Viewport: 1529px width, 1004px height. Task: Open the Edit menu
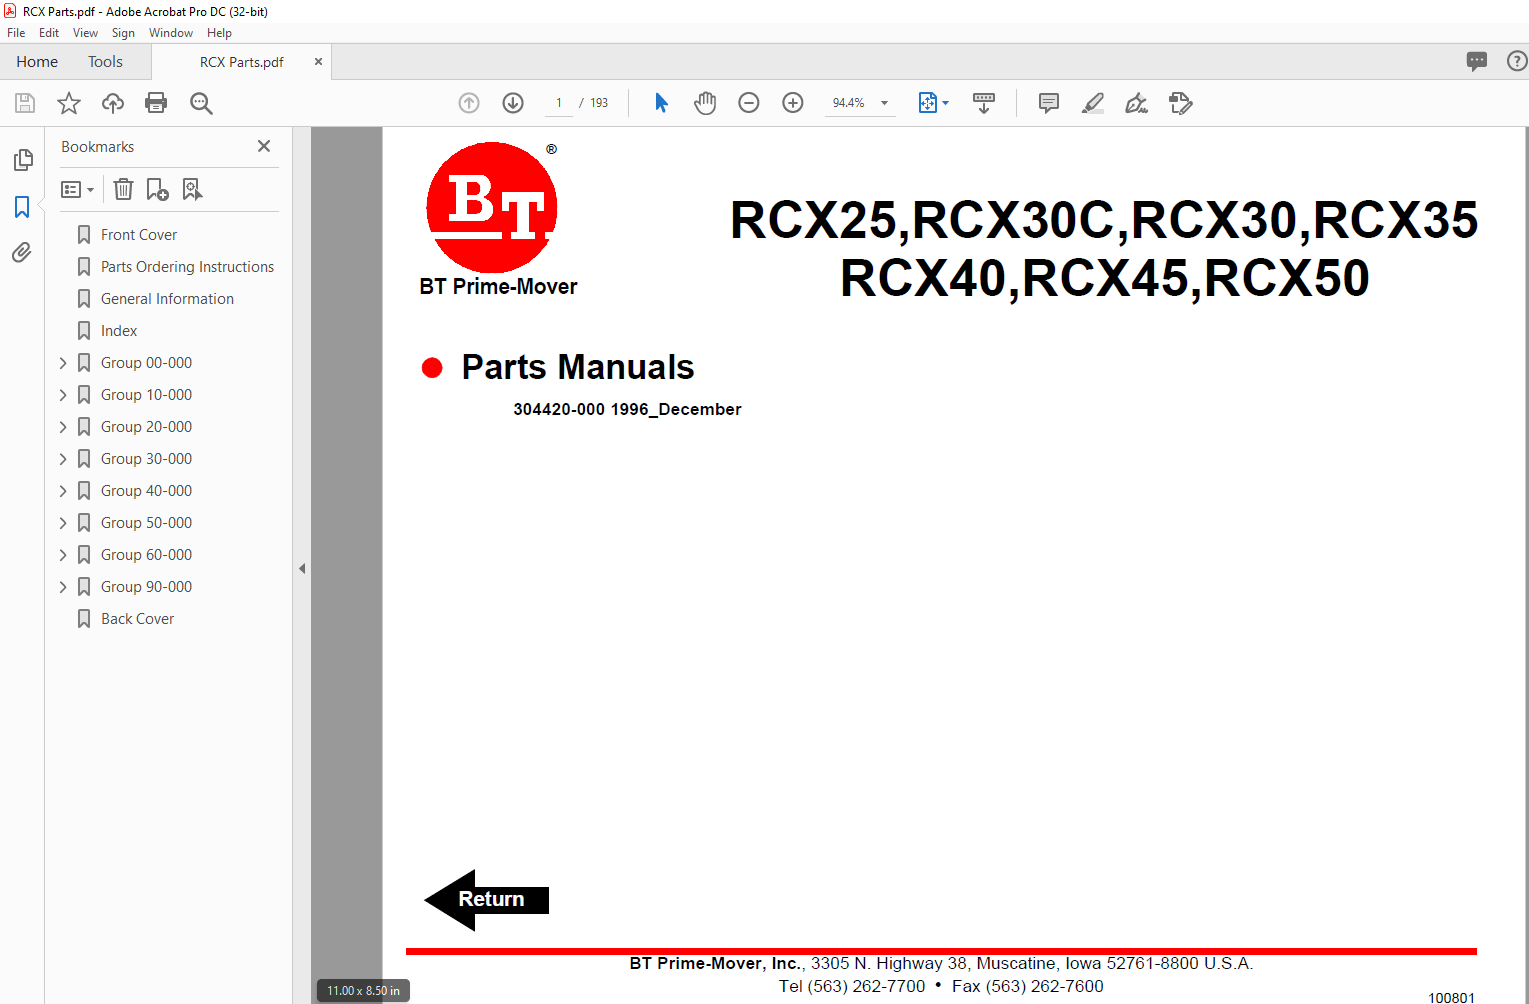(49, 33)
